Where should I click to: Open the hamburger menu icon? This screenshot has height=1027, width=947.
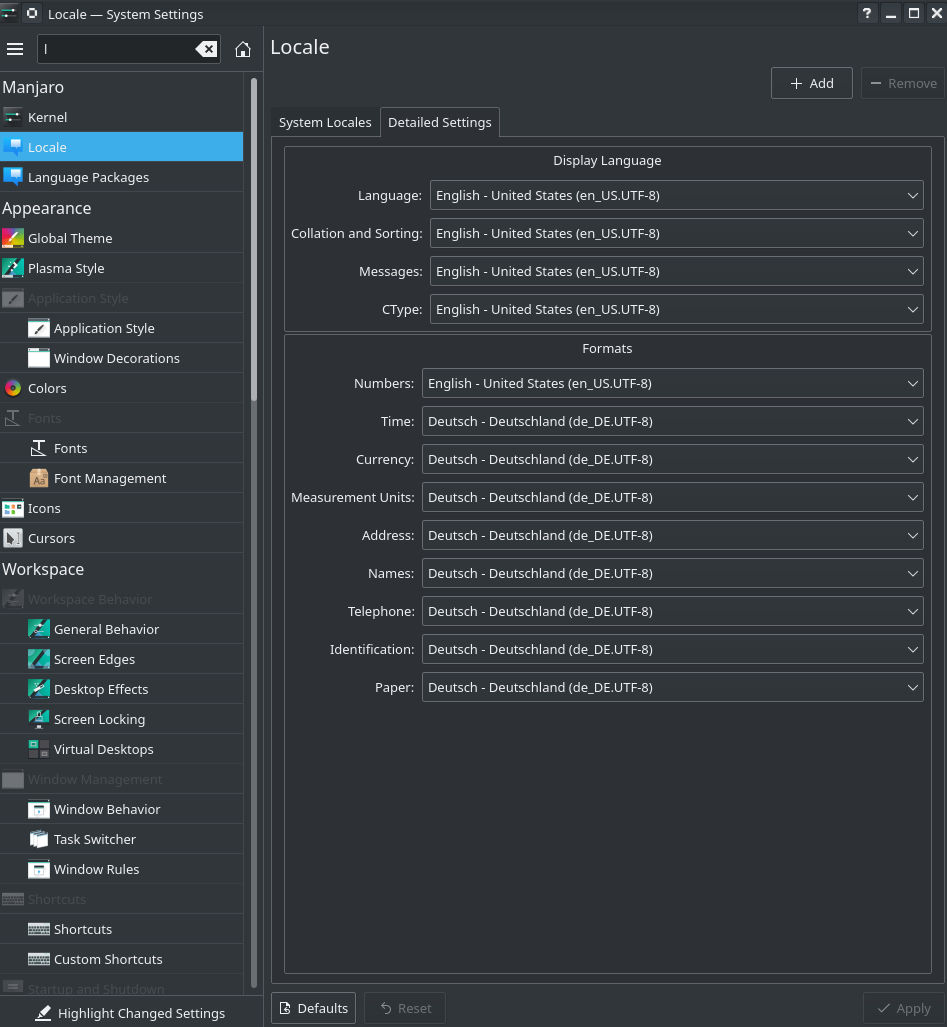click(15, 49)
